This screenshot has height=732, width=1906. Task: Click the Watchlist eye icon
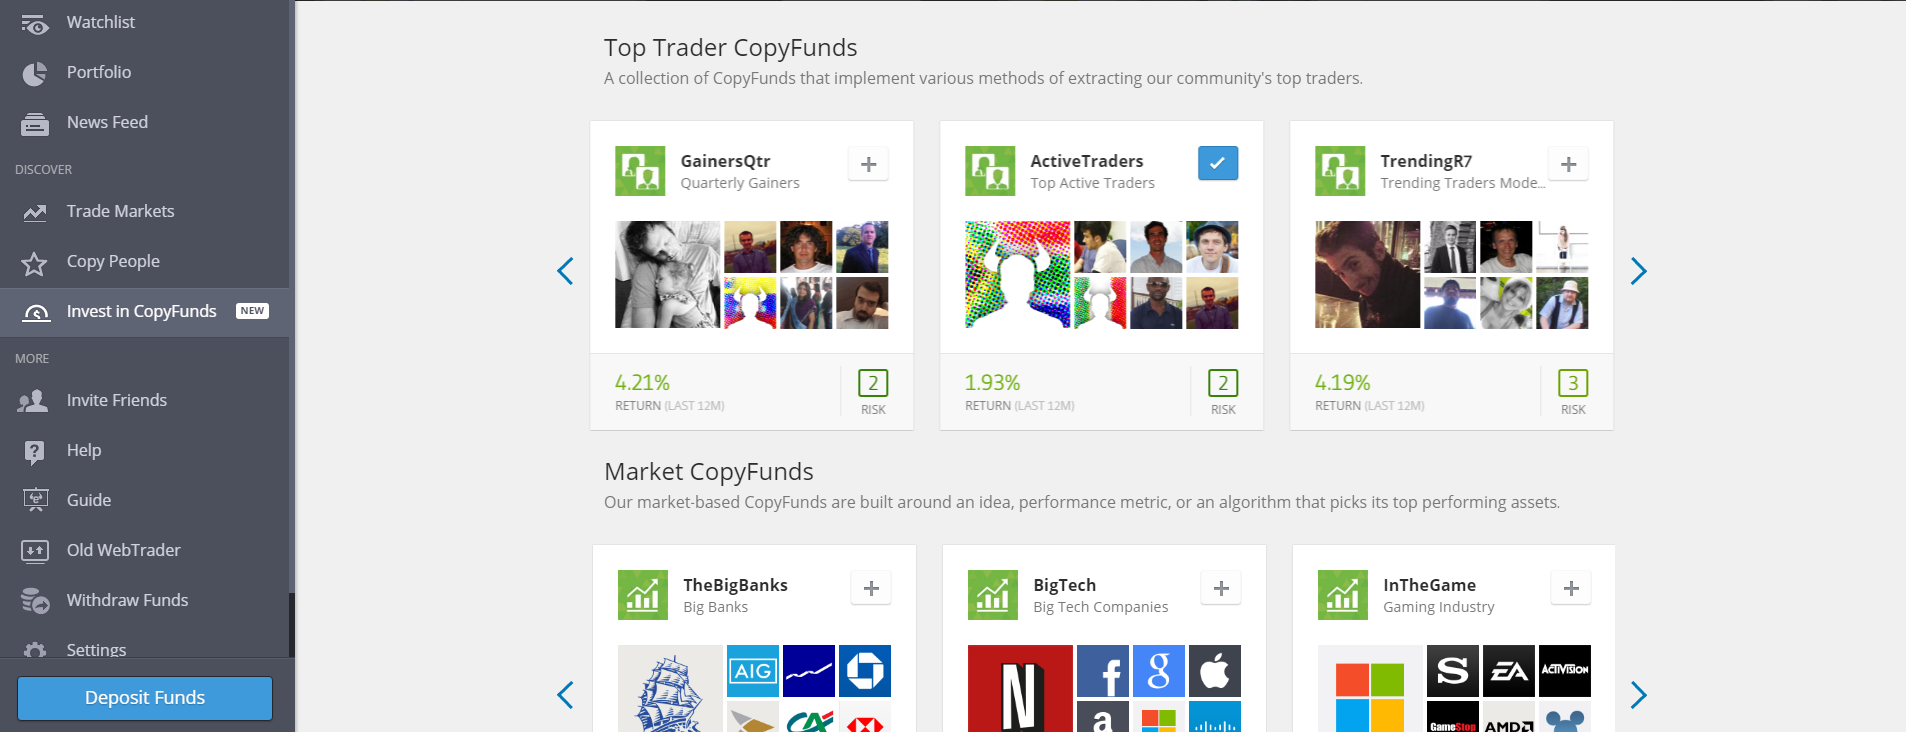pyautogui.click(x=35, y=23)
